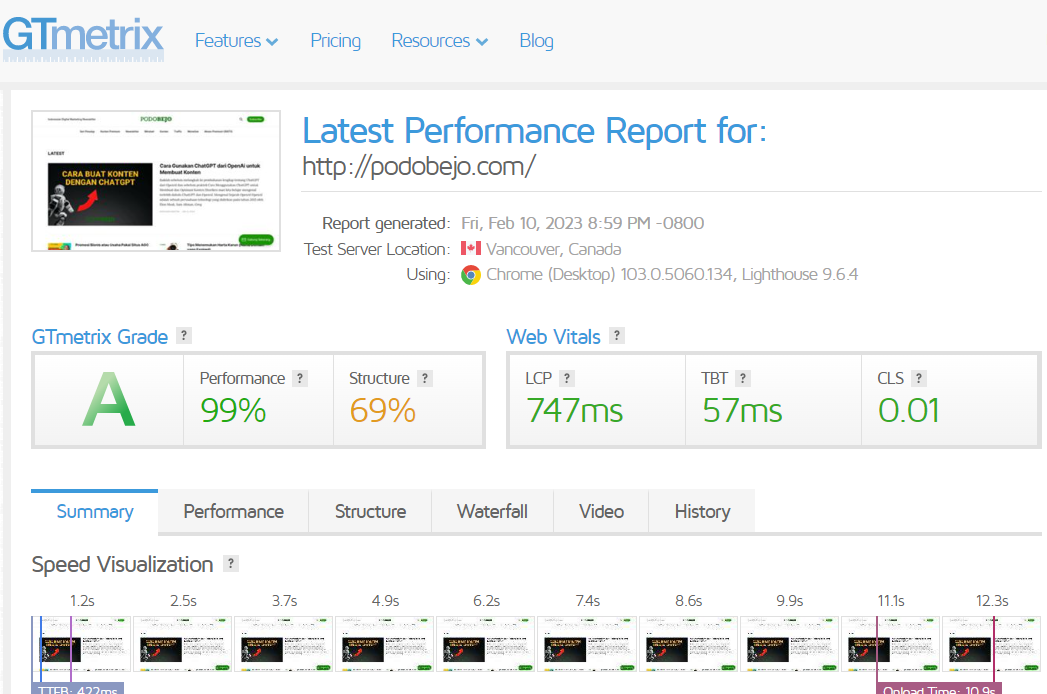Click the 99% Performance score
The height and width of the screenshot is (694, 1047).
tap(233, 410)
